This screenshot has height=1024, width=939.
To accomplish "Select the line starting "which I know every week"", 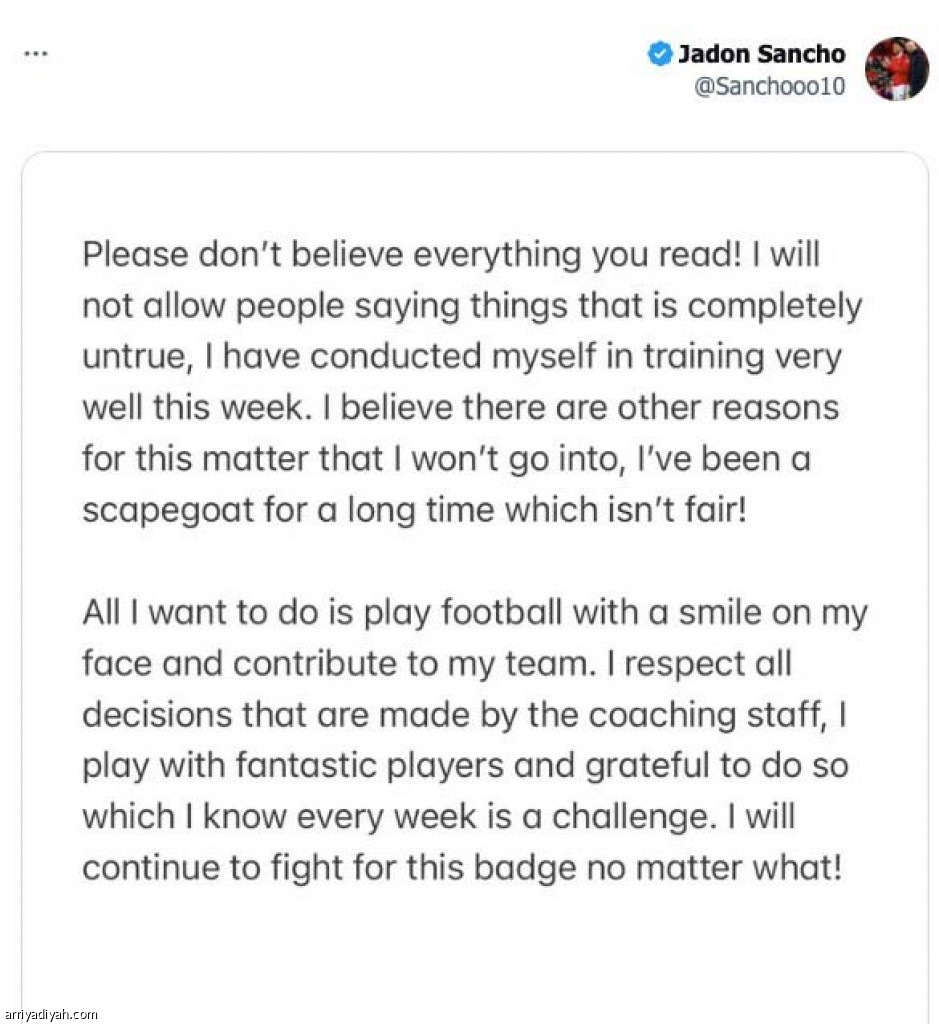I will tap(438, 817).
